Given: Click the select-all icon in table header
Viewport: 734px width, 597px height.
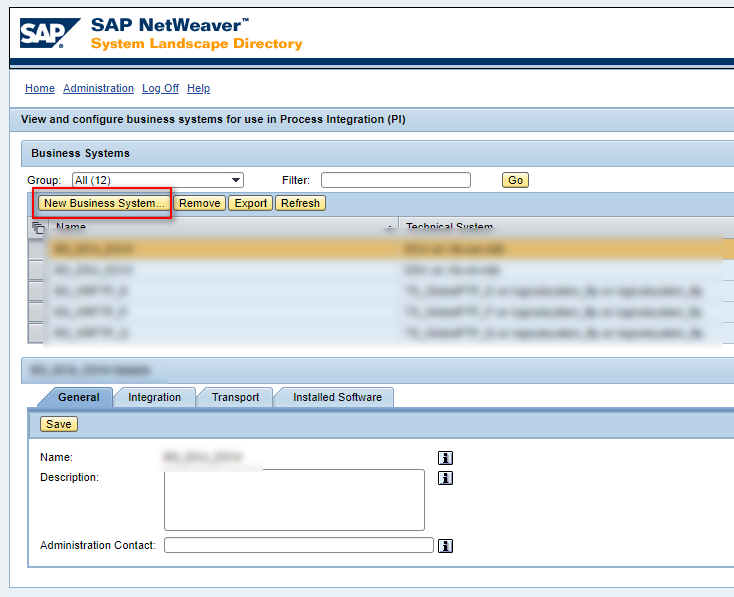Looking at the screenshot, I should (x=39, y=228).
